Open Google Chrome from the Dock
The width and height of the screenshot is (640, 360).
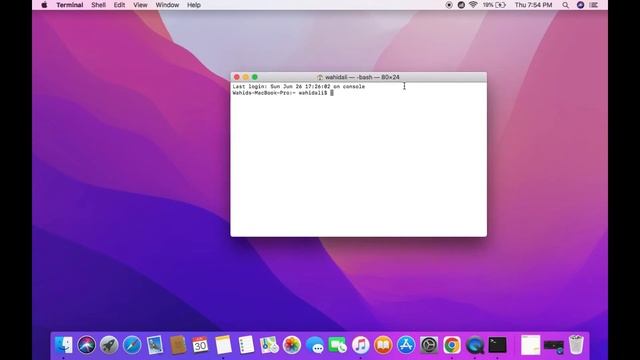click(x=451, y=345)
